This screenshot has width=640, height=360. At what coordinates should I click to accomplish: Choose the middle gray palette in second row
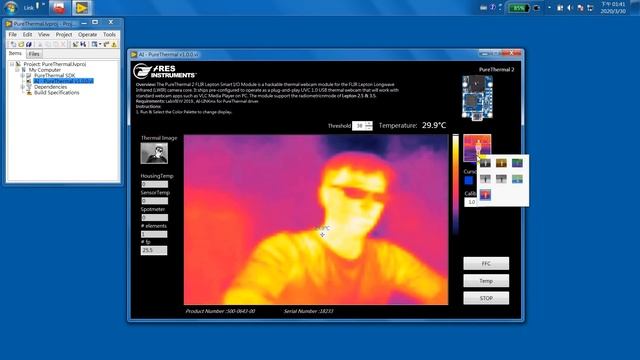click(x=501, y=179)
